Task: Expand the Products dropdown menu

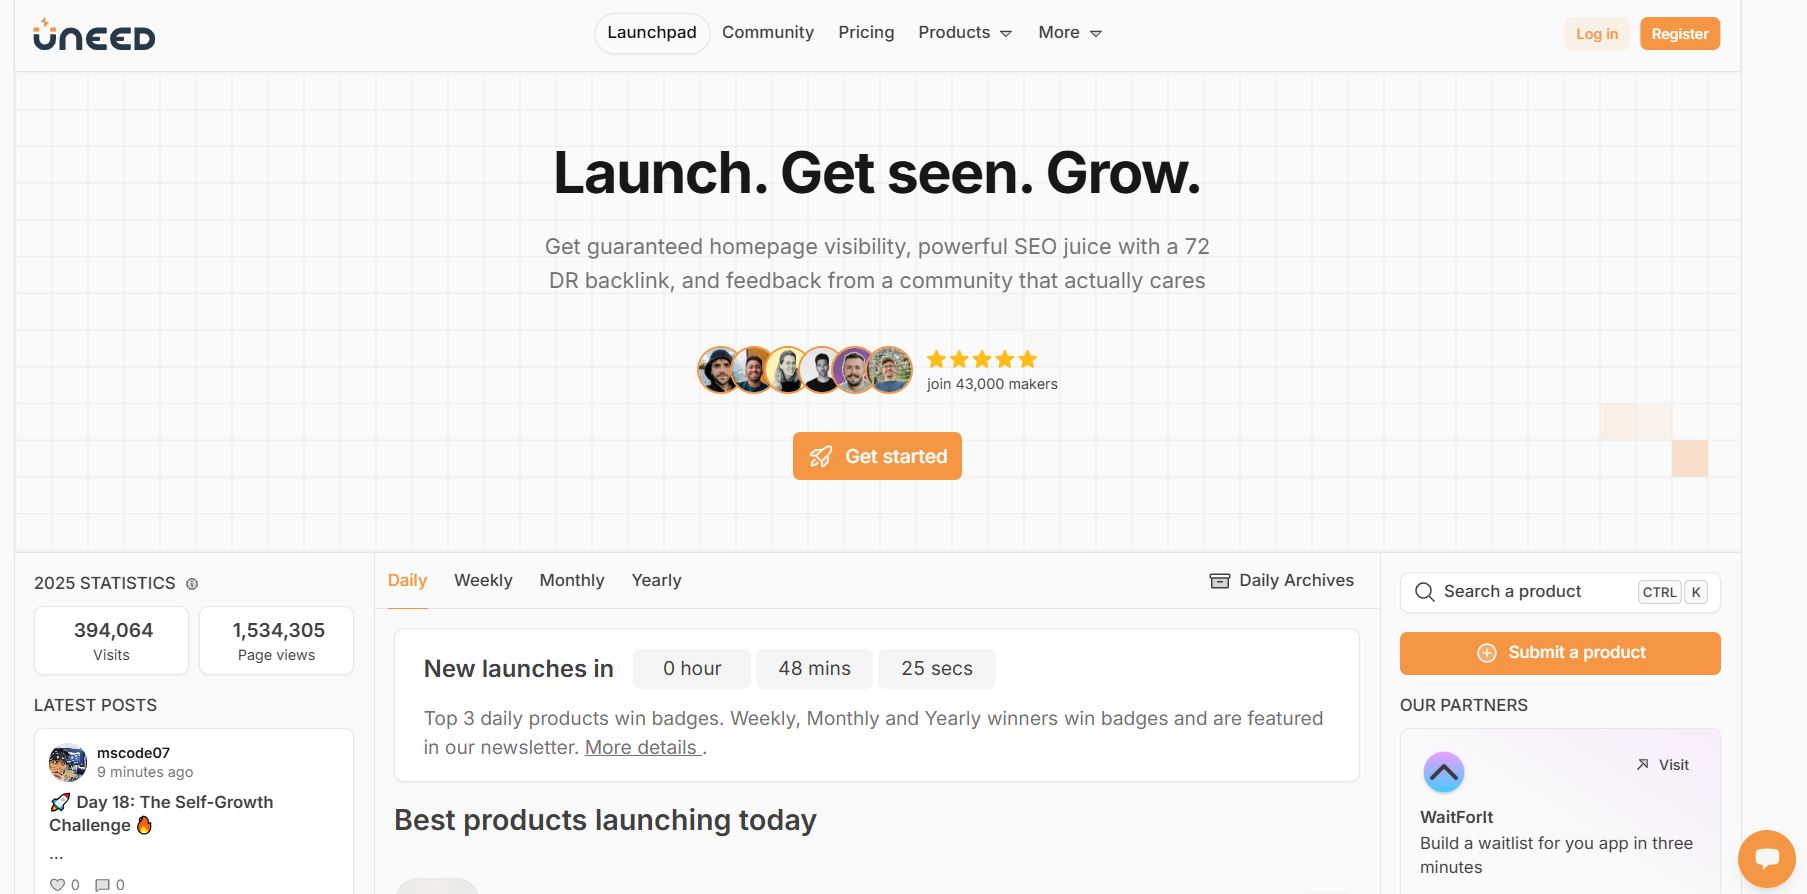Action: (965, 33)
